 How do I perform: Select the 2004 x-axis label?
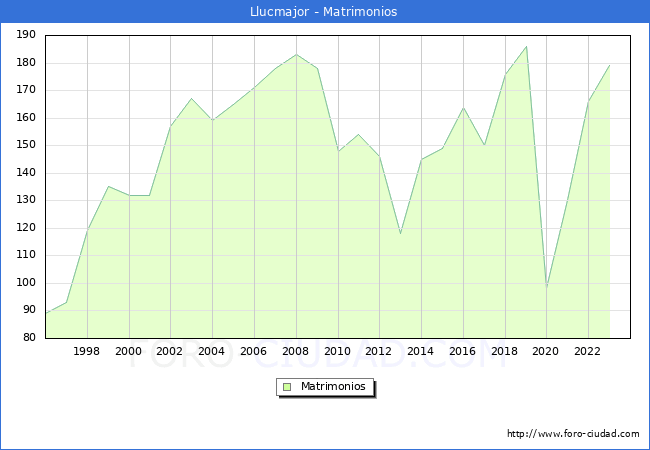click(x=211, y=351)
